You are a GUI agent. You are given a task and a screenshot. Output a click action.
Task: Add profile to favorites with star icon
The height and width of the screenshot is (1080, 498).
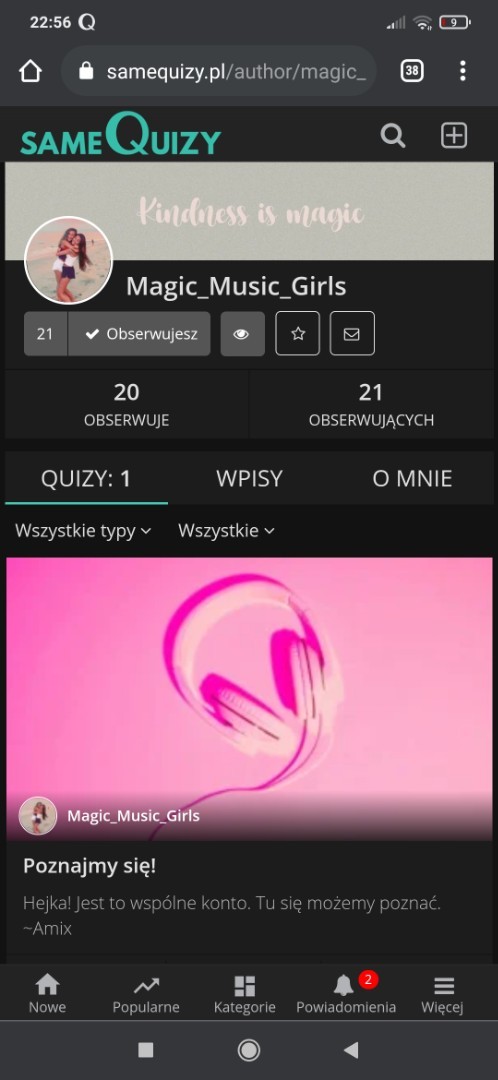(x=298, y=334)
